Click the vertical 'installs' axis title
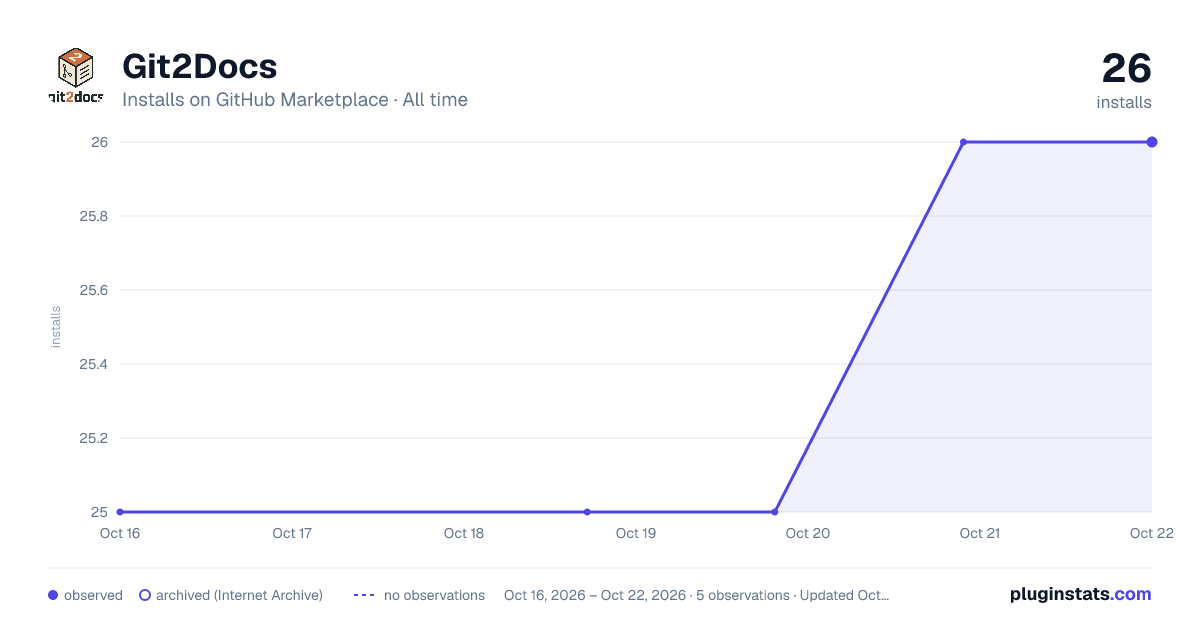 56,327
